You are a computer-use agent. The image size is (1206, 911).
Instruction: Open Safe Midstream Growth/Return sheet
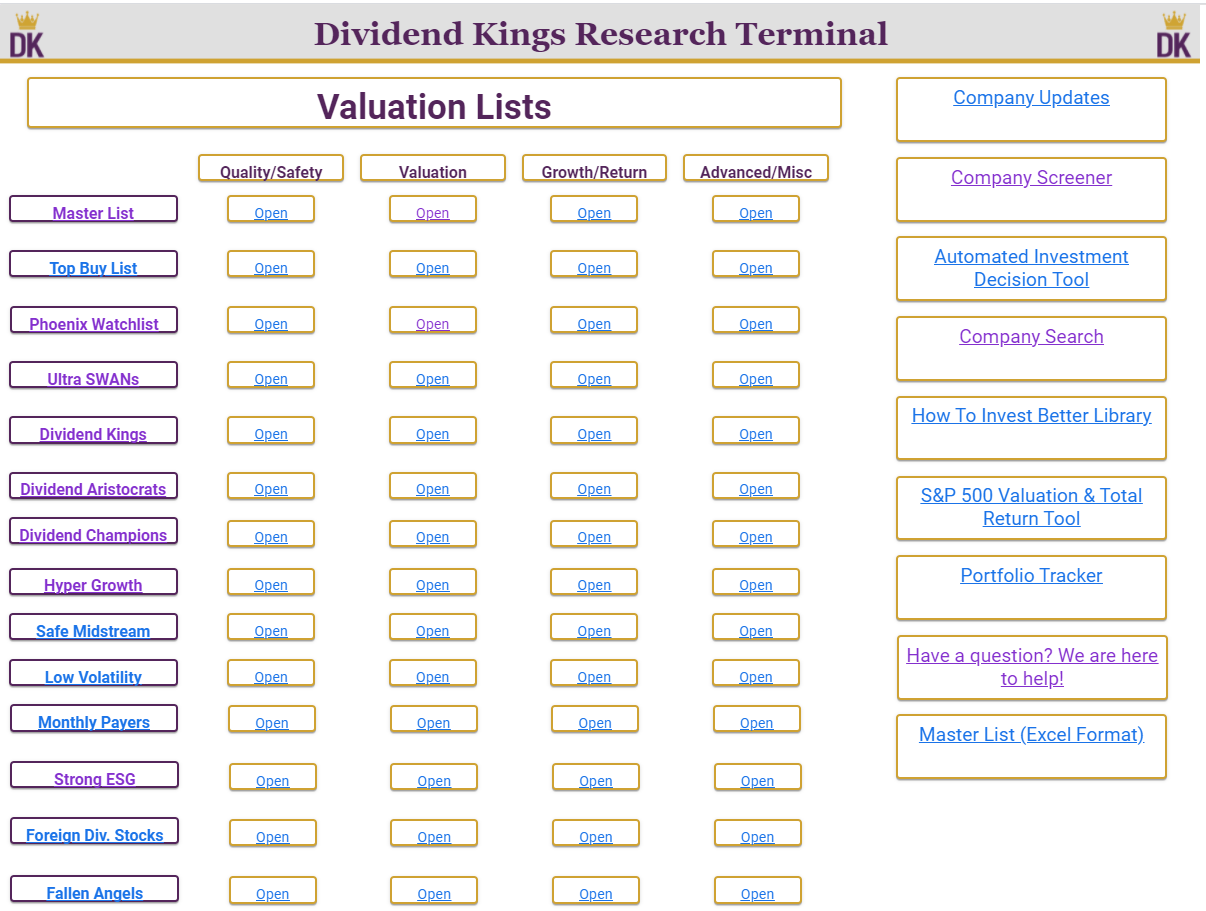pos(594,631)
